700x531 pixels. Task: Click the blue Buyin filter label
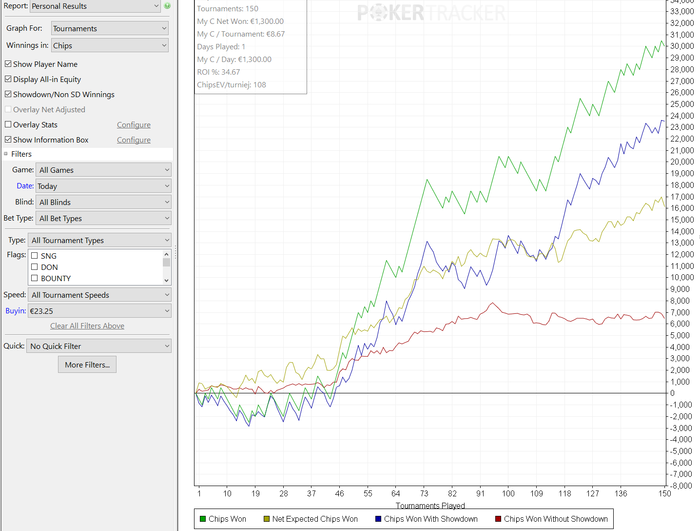click(16, 311)
